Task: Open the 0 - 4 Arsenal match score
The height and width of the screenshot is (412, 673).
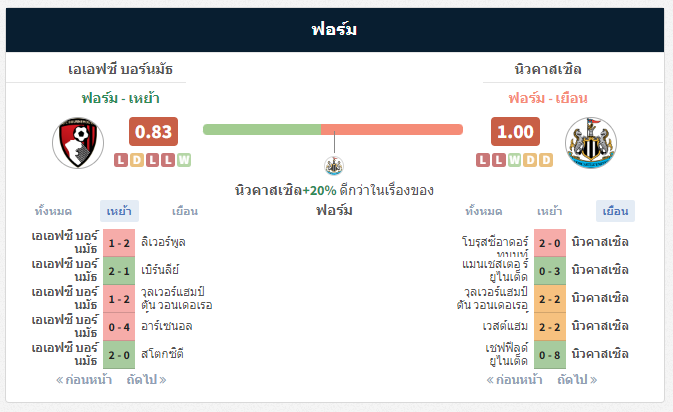Action: pyautogui.click(x=119, y=327)
